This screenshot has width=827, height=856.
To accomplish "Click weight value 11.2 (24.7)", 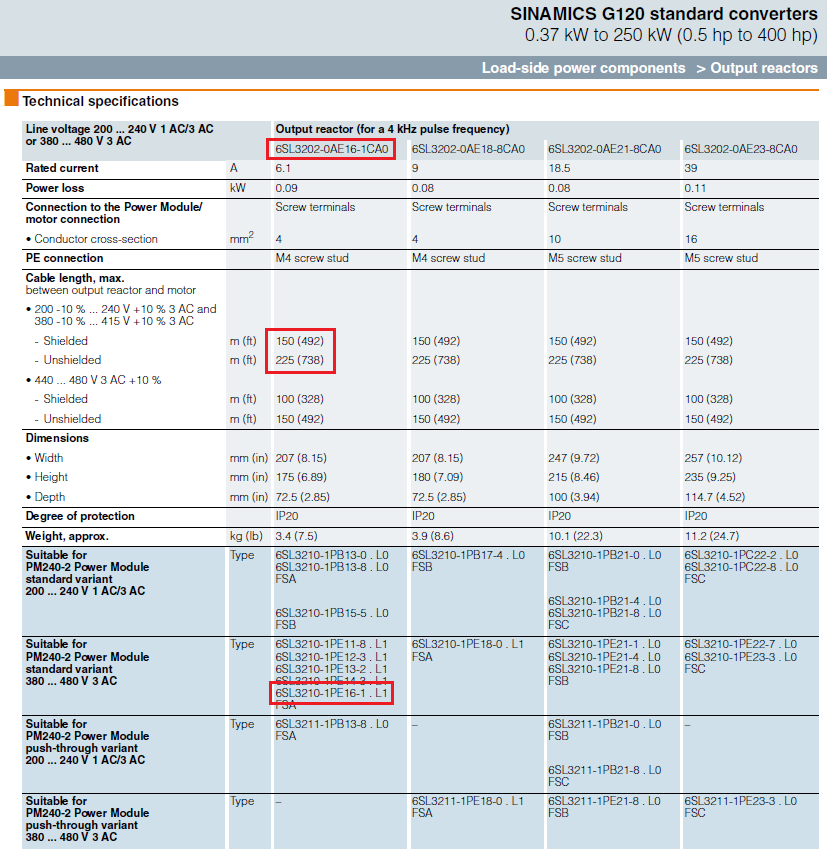I will [x=712, y=536].
